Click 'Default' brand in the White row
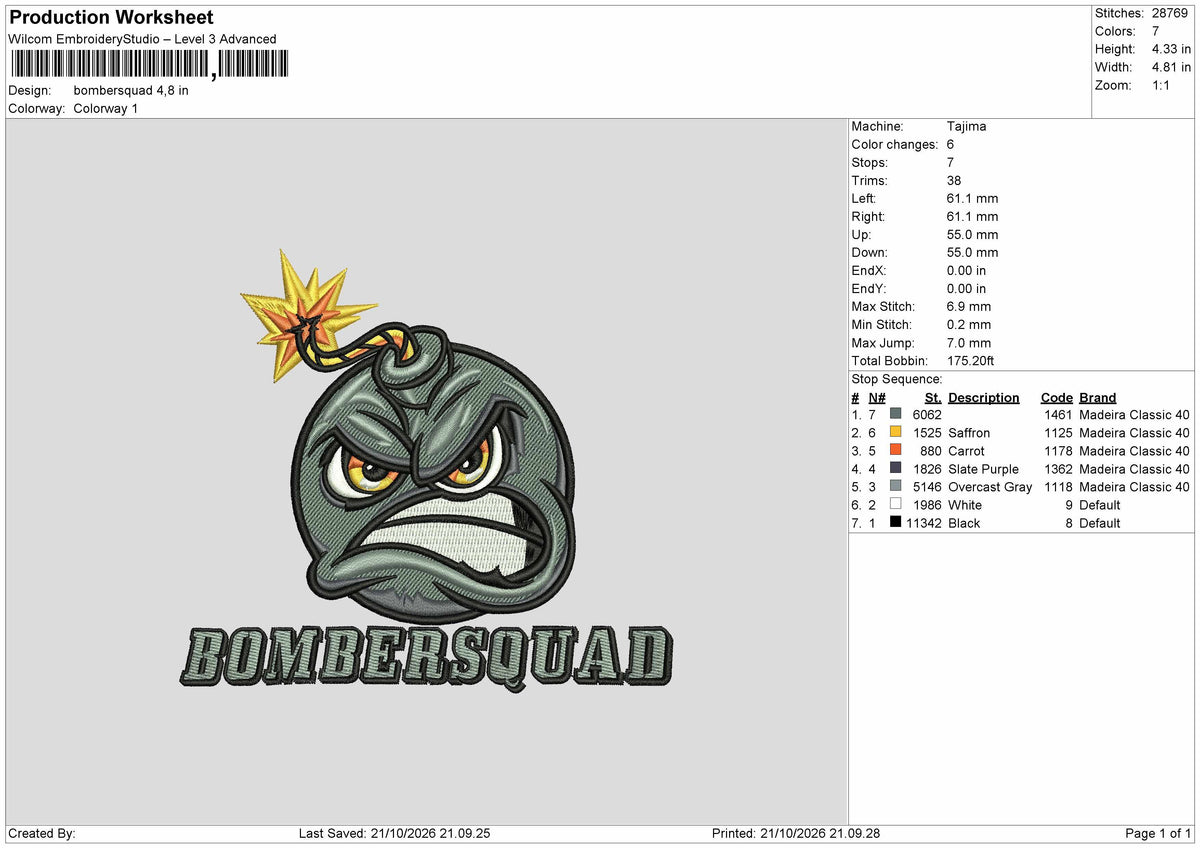Screen dimensions: 1200x848 click(x=1100, y=504)
